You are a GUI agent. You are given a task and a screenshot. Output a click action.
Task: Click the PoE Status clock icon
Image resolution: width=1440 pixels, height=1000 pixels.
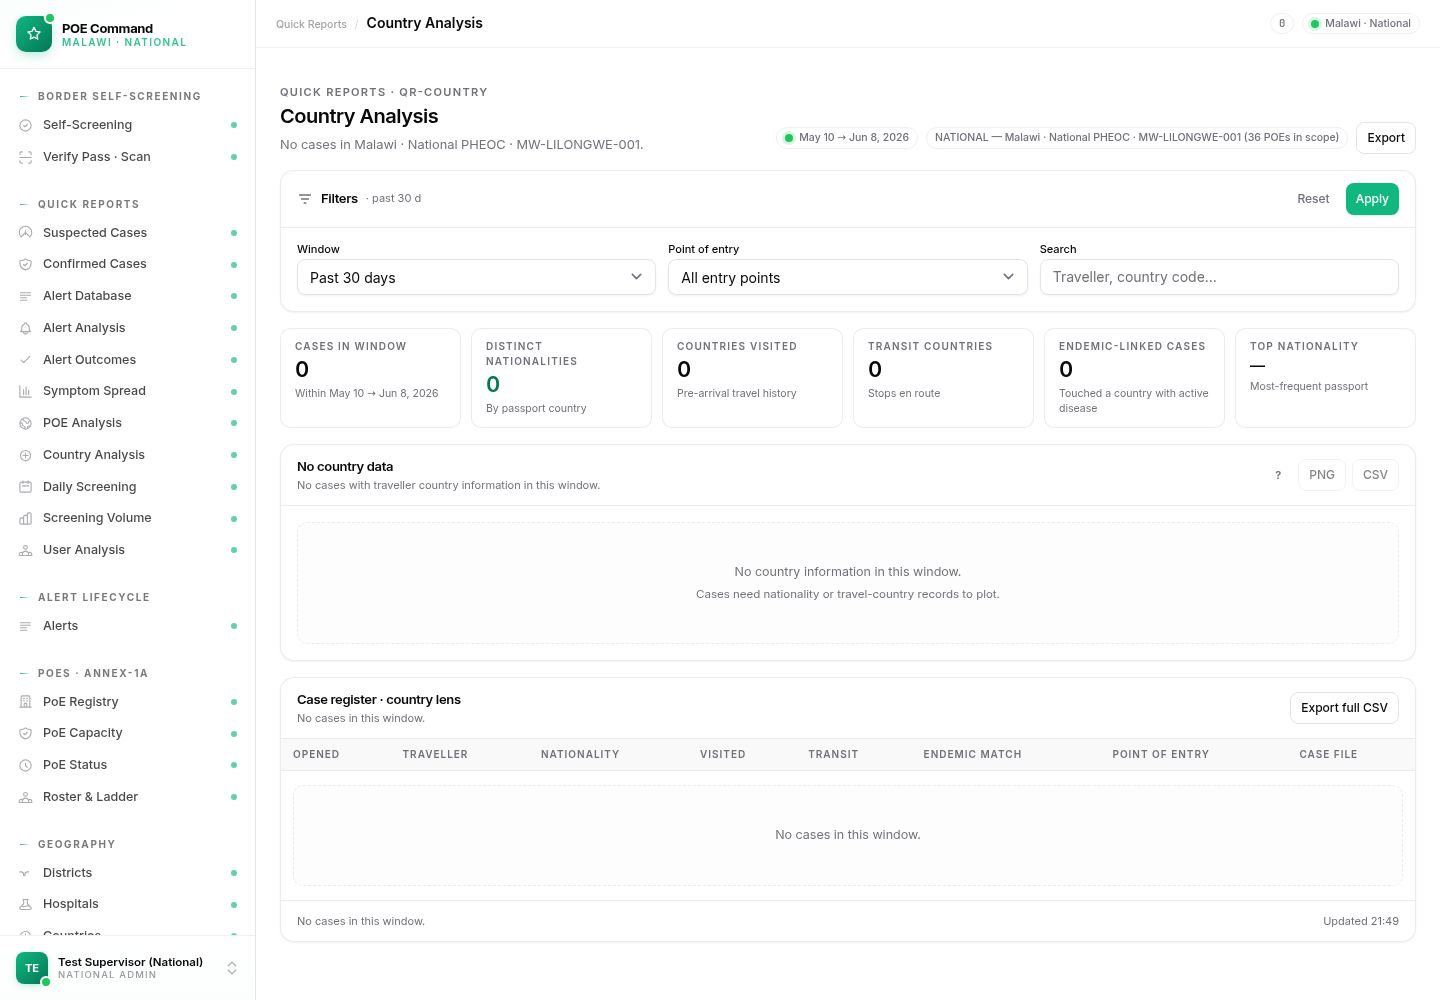(26, 765)
